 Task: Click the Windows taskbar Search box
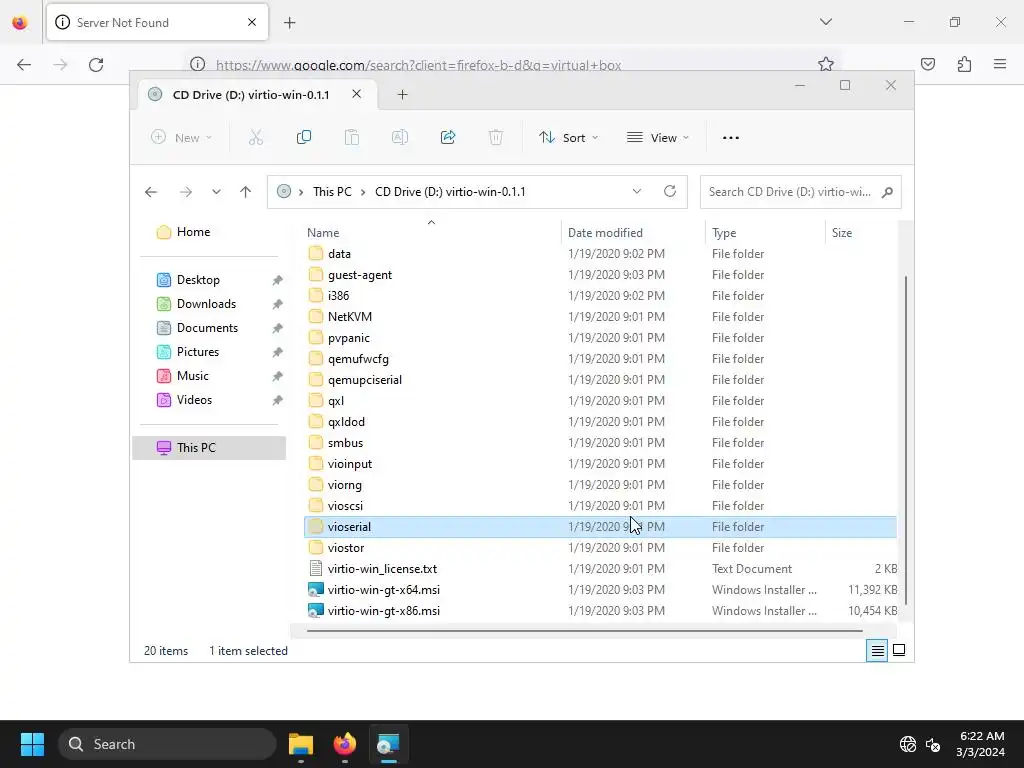click(x=168, y=744)
